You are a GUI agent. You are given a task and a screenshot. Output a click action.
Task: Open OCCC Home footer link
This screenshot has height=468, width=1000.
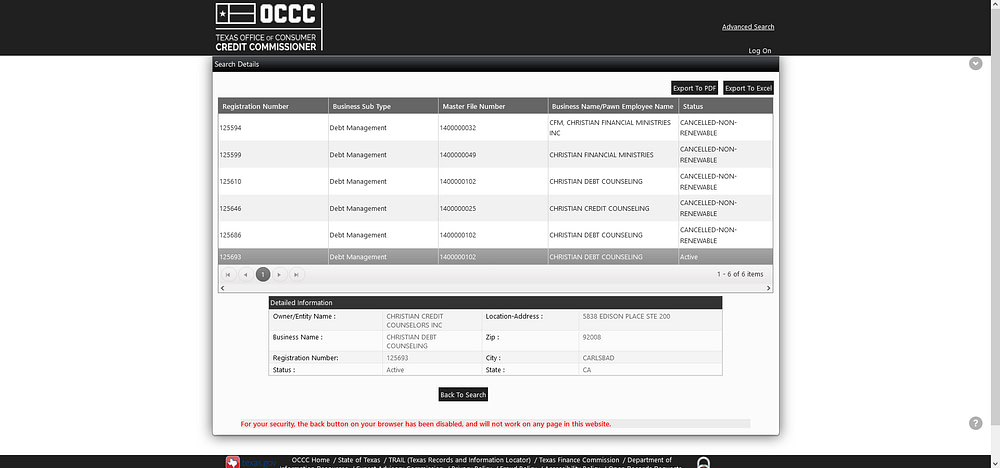[311, 460]
